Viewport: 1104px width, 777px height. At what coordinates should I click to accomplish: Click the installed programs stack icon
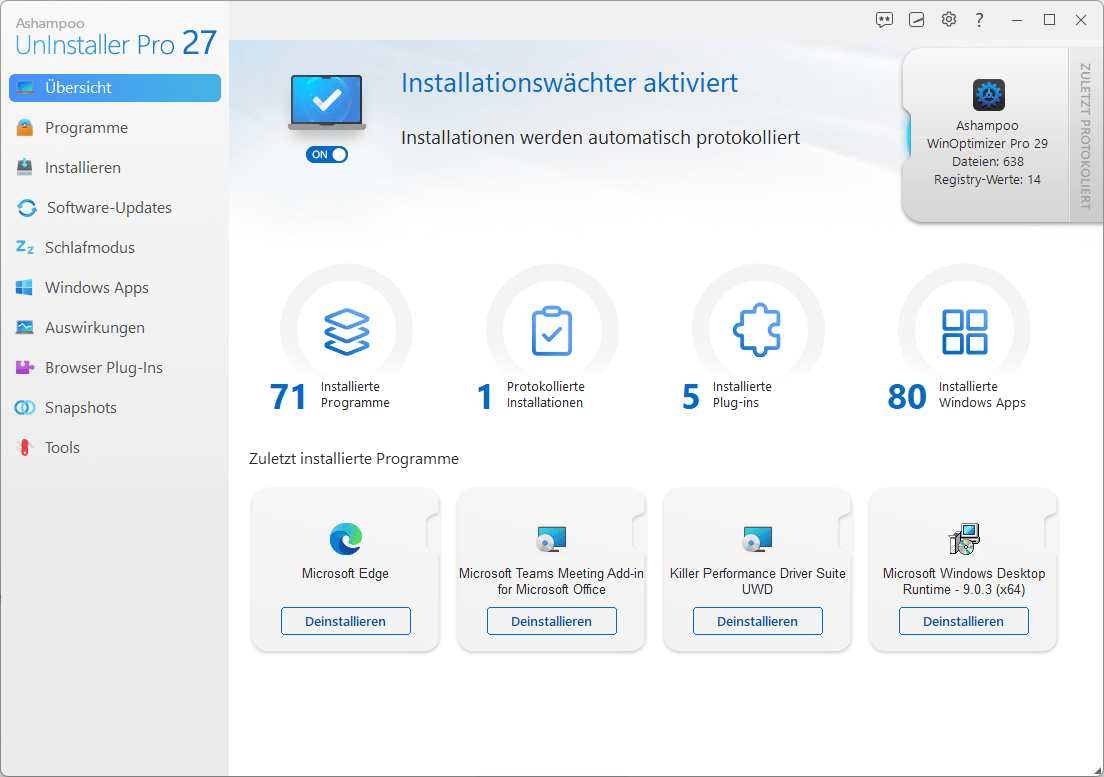tap(346, 331)
